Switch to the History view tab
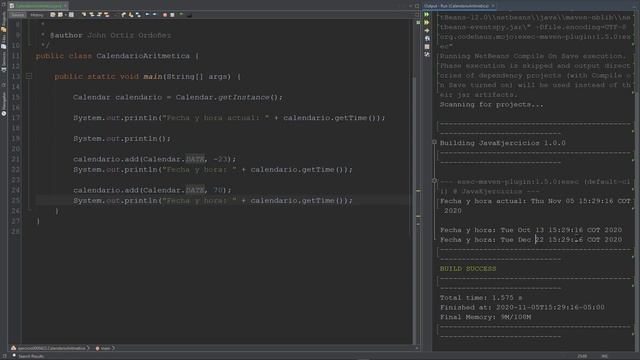The image size is (640, 360). click(x=37, y=15)
